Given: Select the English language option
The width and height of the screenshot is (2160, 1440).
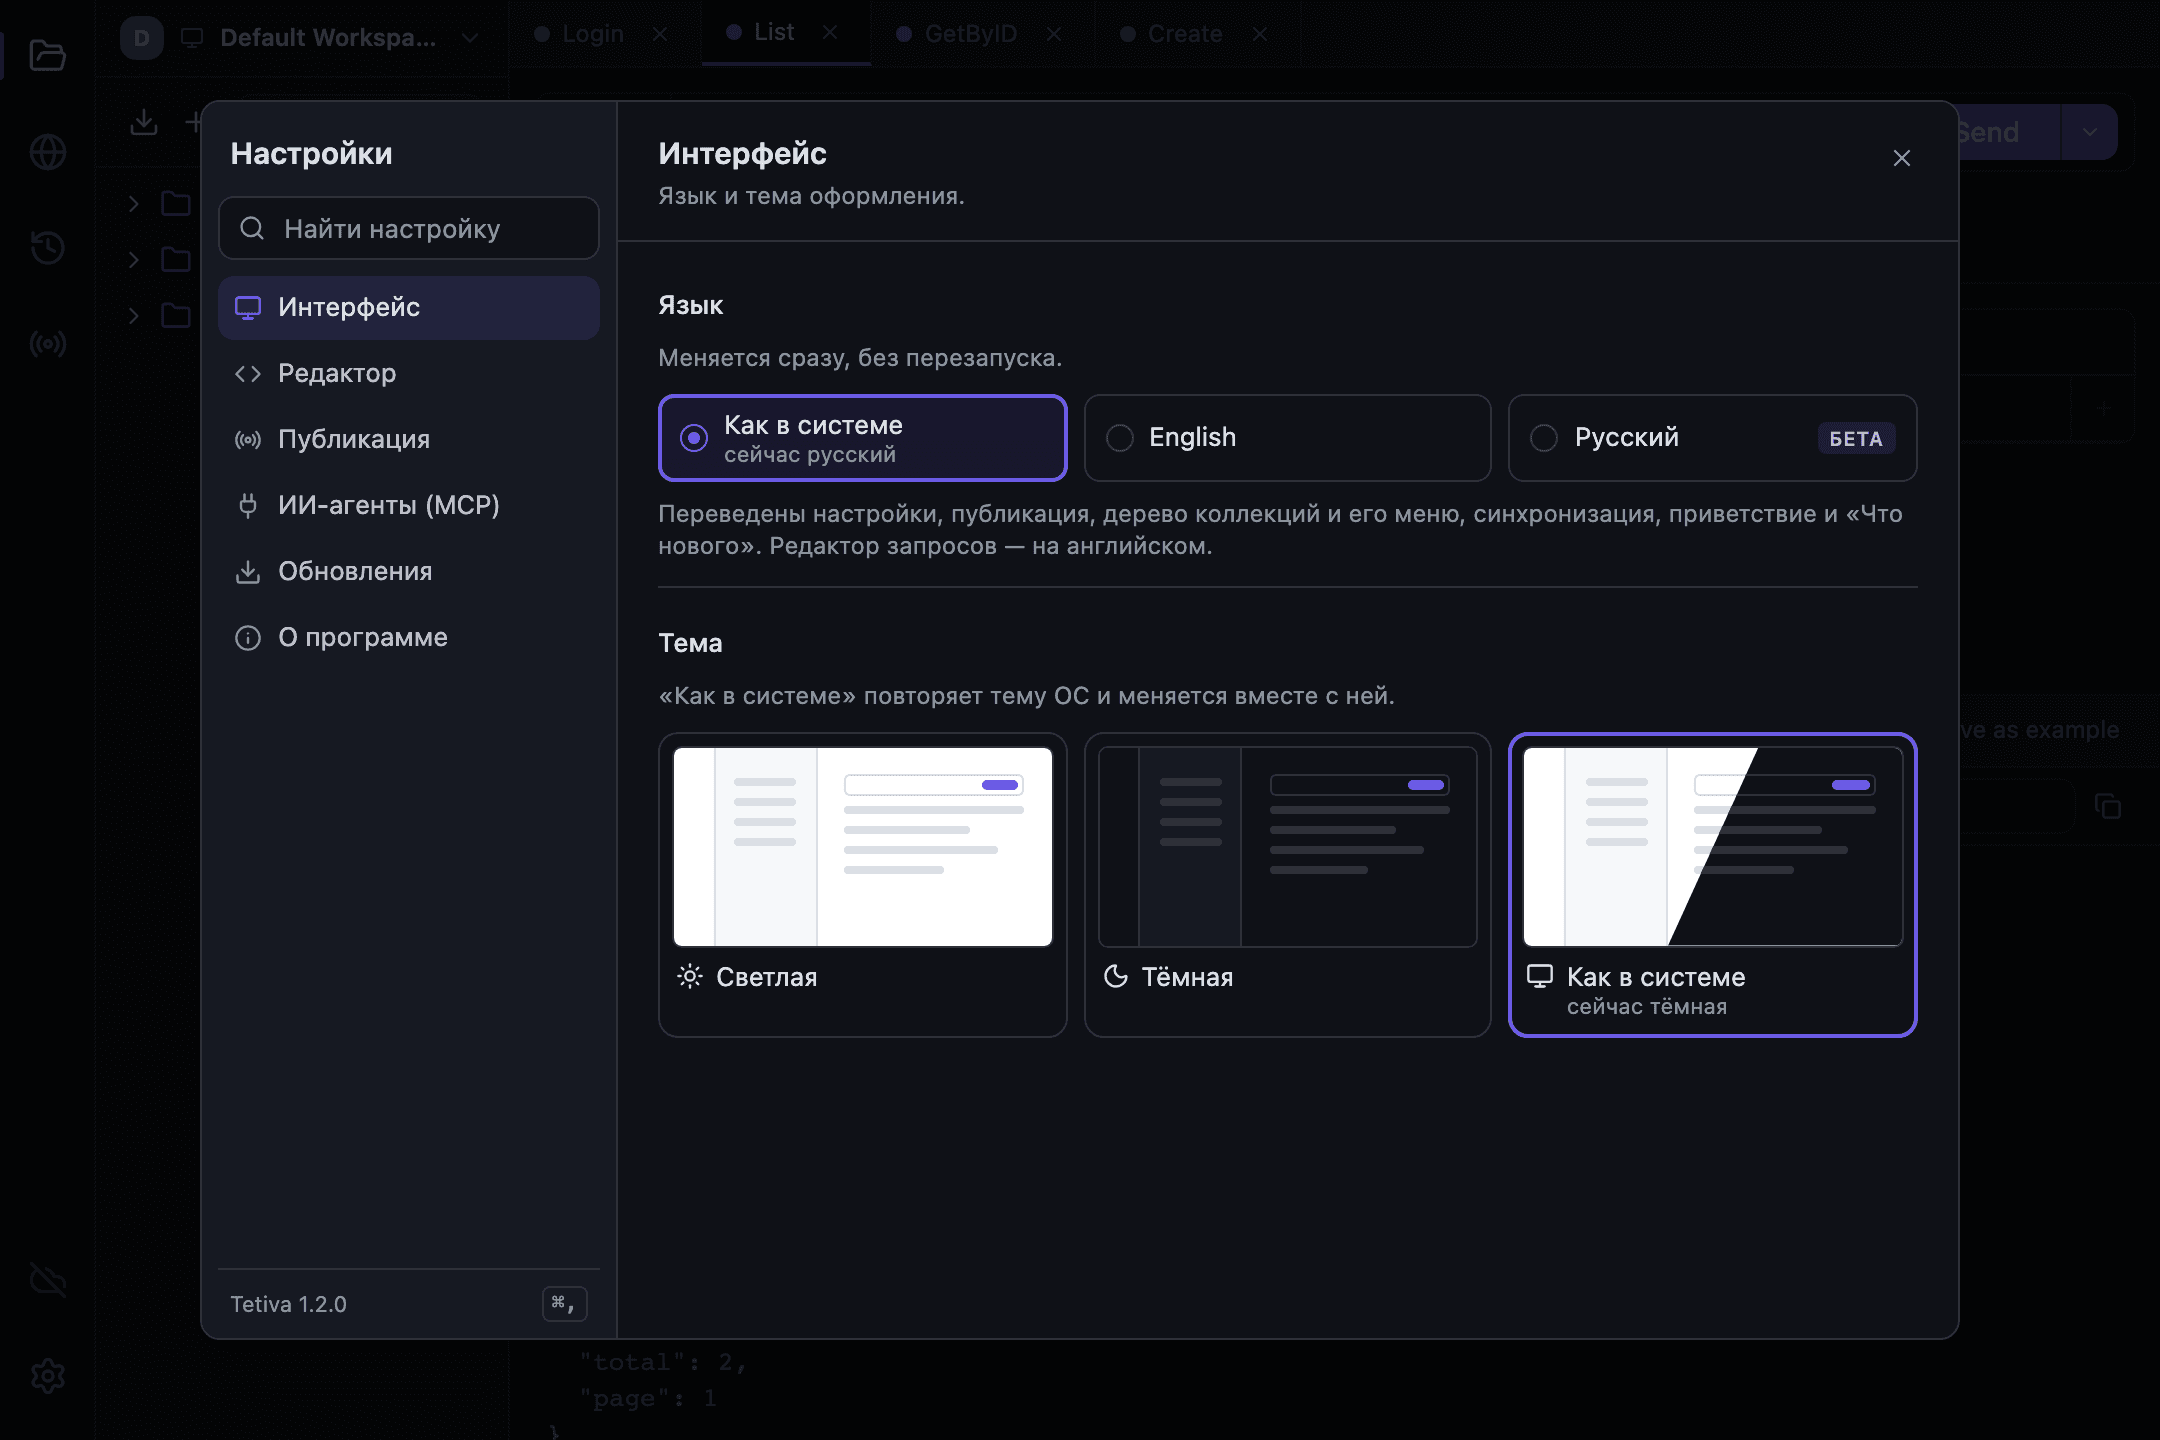Looking at the screenshot, I should (x=1288, y=438).
